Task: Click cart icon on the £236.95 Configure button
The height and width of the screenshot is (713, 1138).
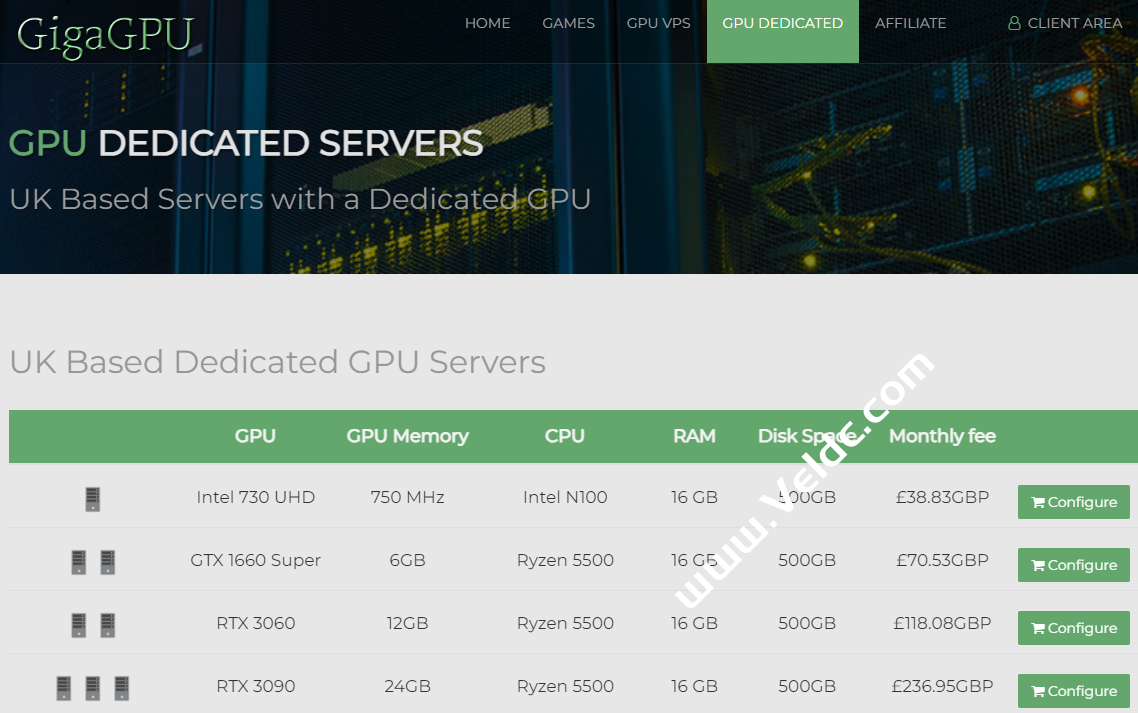Action: tap(1038, 692)
